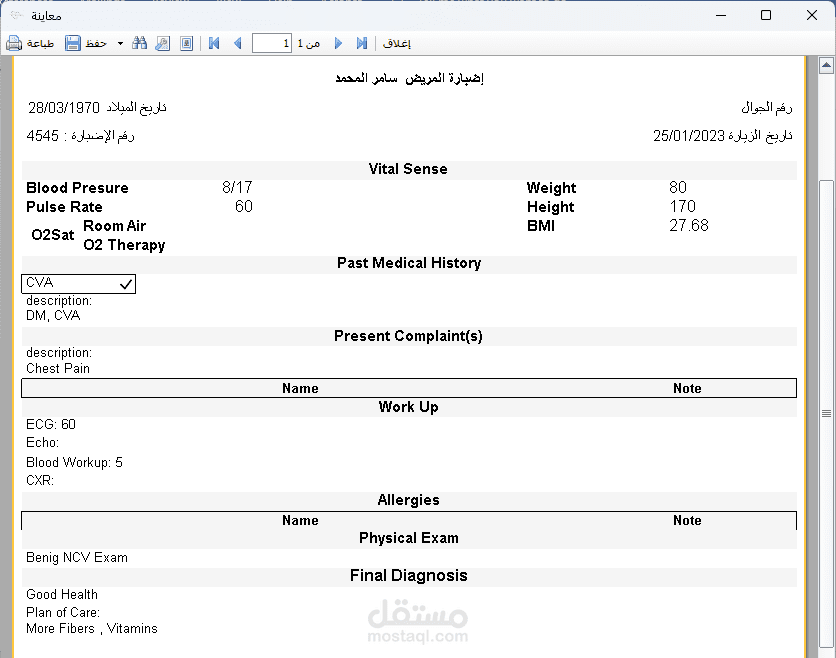Click the vertical scrollbar thumb

click(826, 413)
